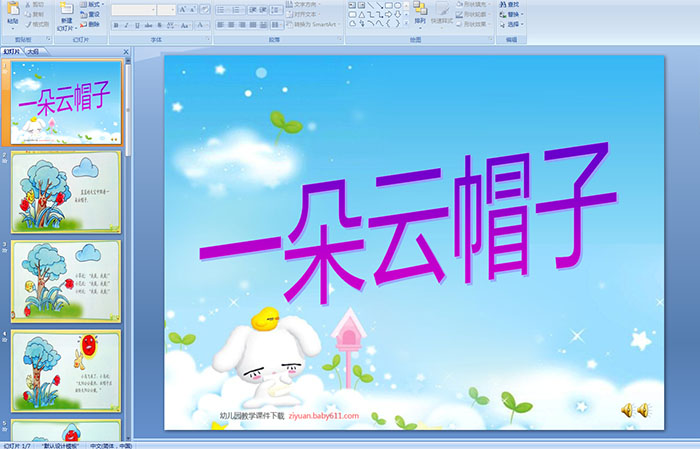Open the font size combo box

166,10
